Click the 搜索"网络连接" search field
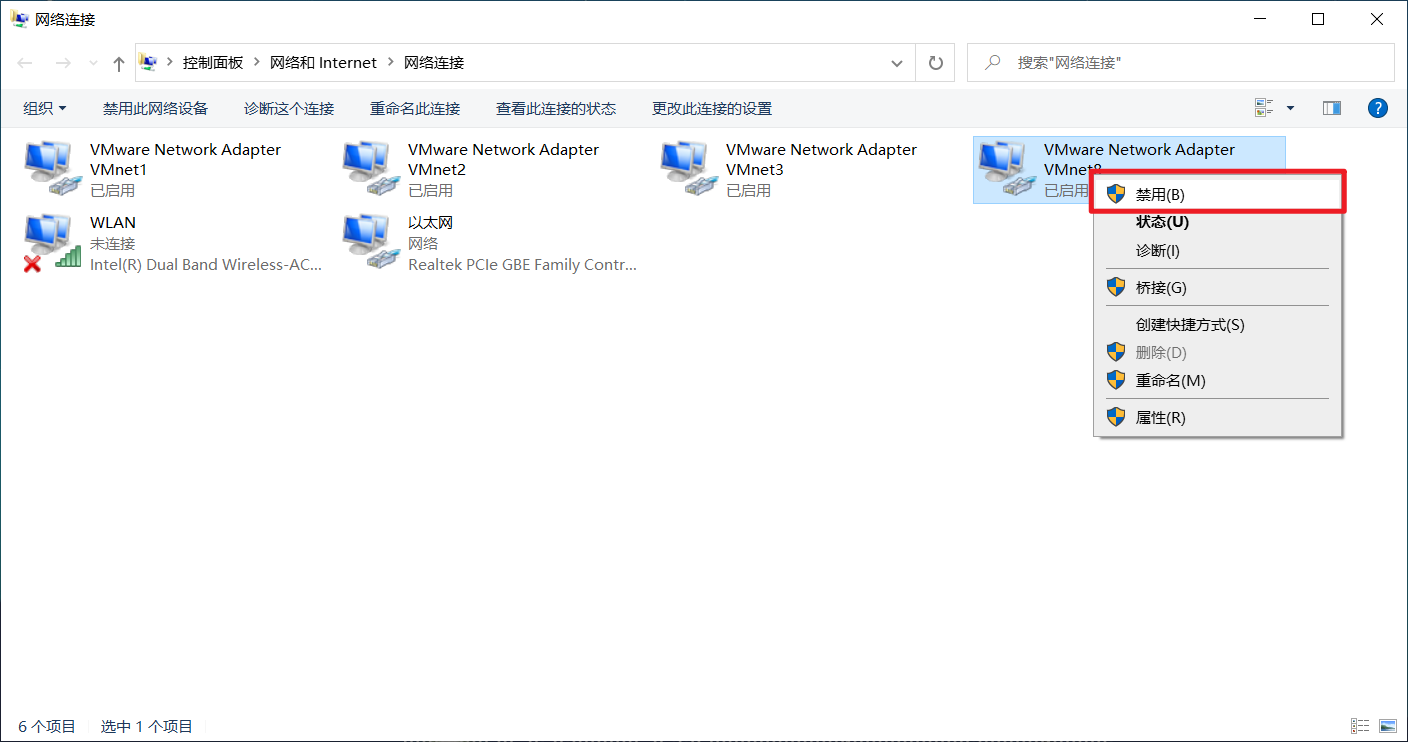 coord(1181,63)
